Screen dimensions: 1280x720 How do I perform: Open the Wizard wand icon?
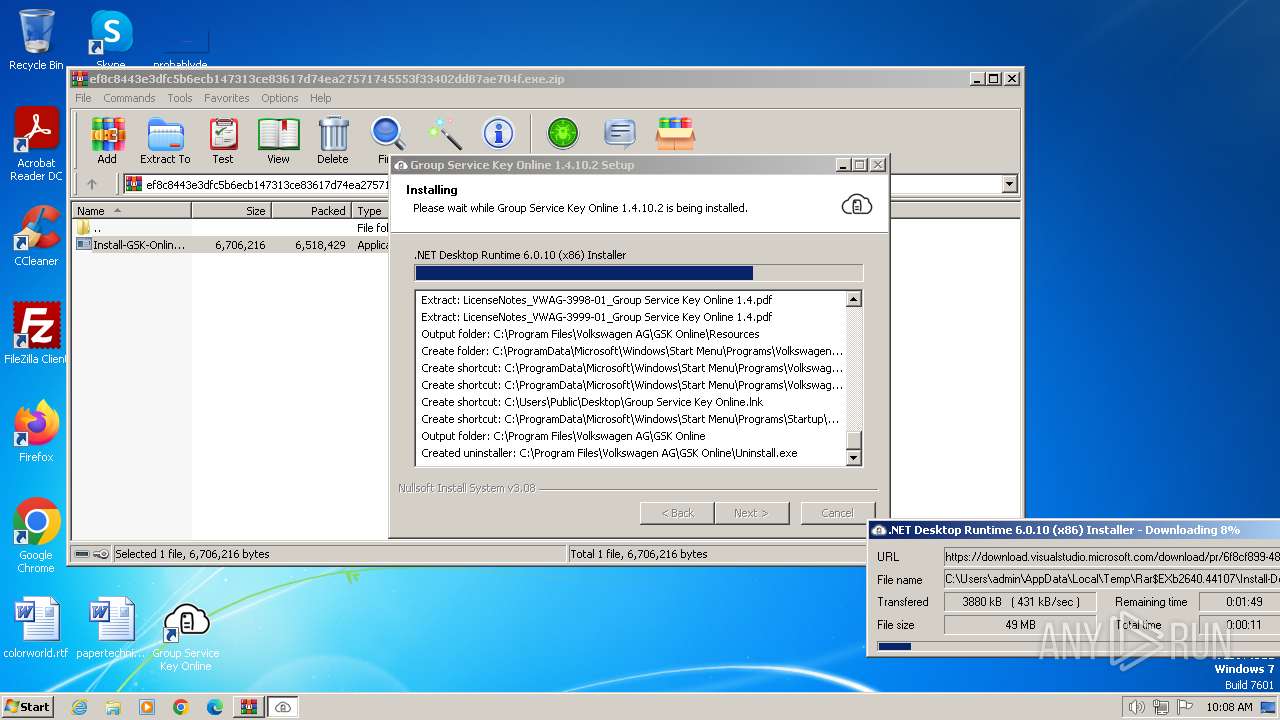[444, 133]
